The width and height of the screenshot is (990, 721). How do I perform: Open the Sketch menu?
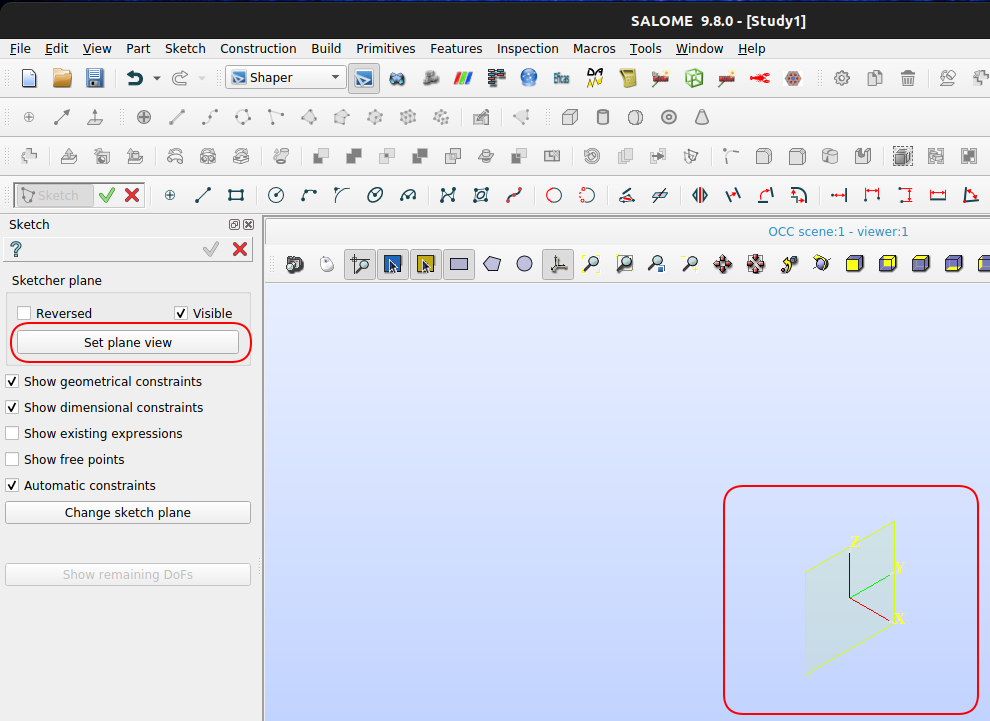click(185, 49)
